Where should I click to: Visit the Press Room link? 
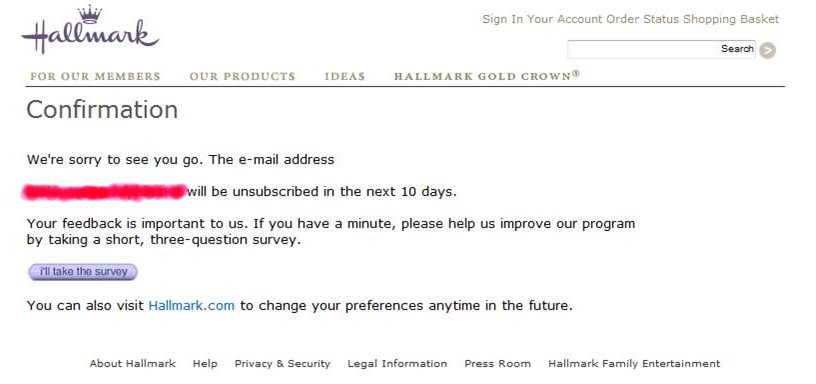coord(498,364)
